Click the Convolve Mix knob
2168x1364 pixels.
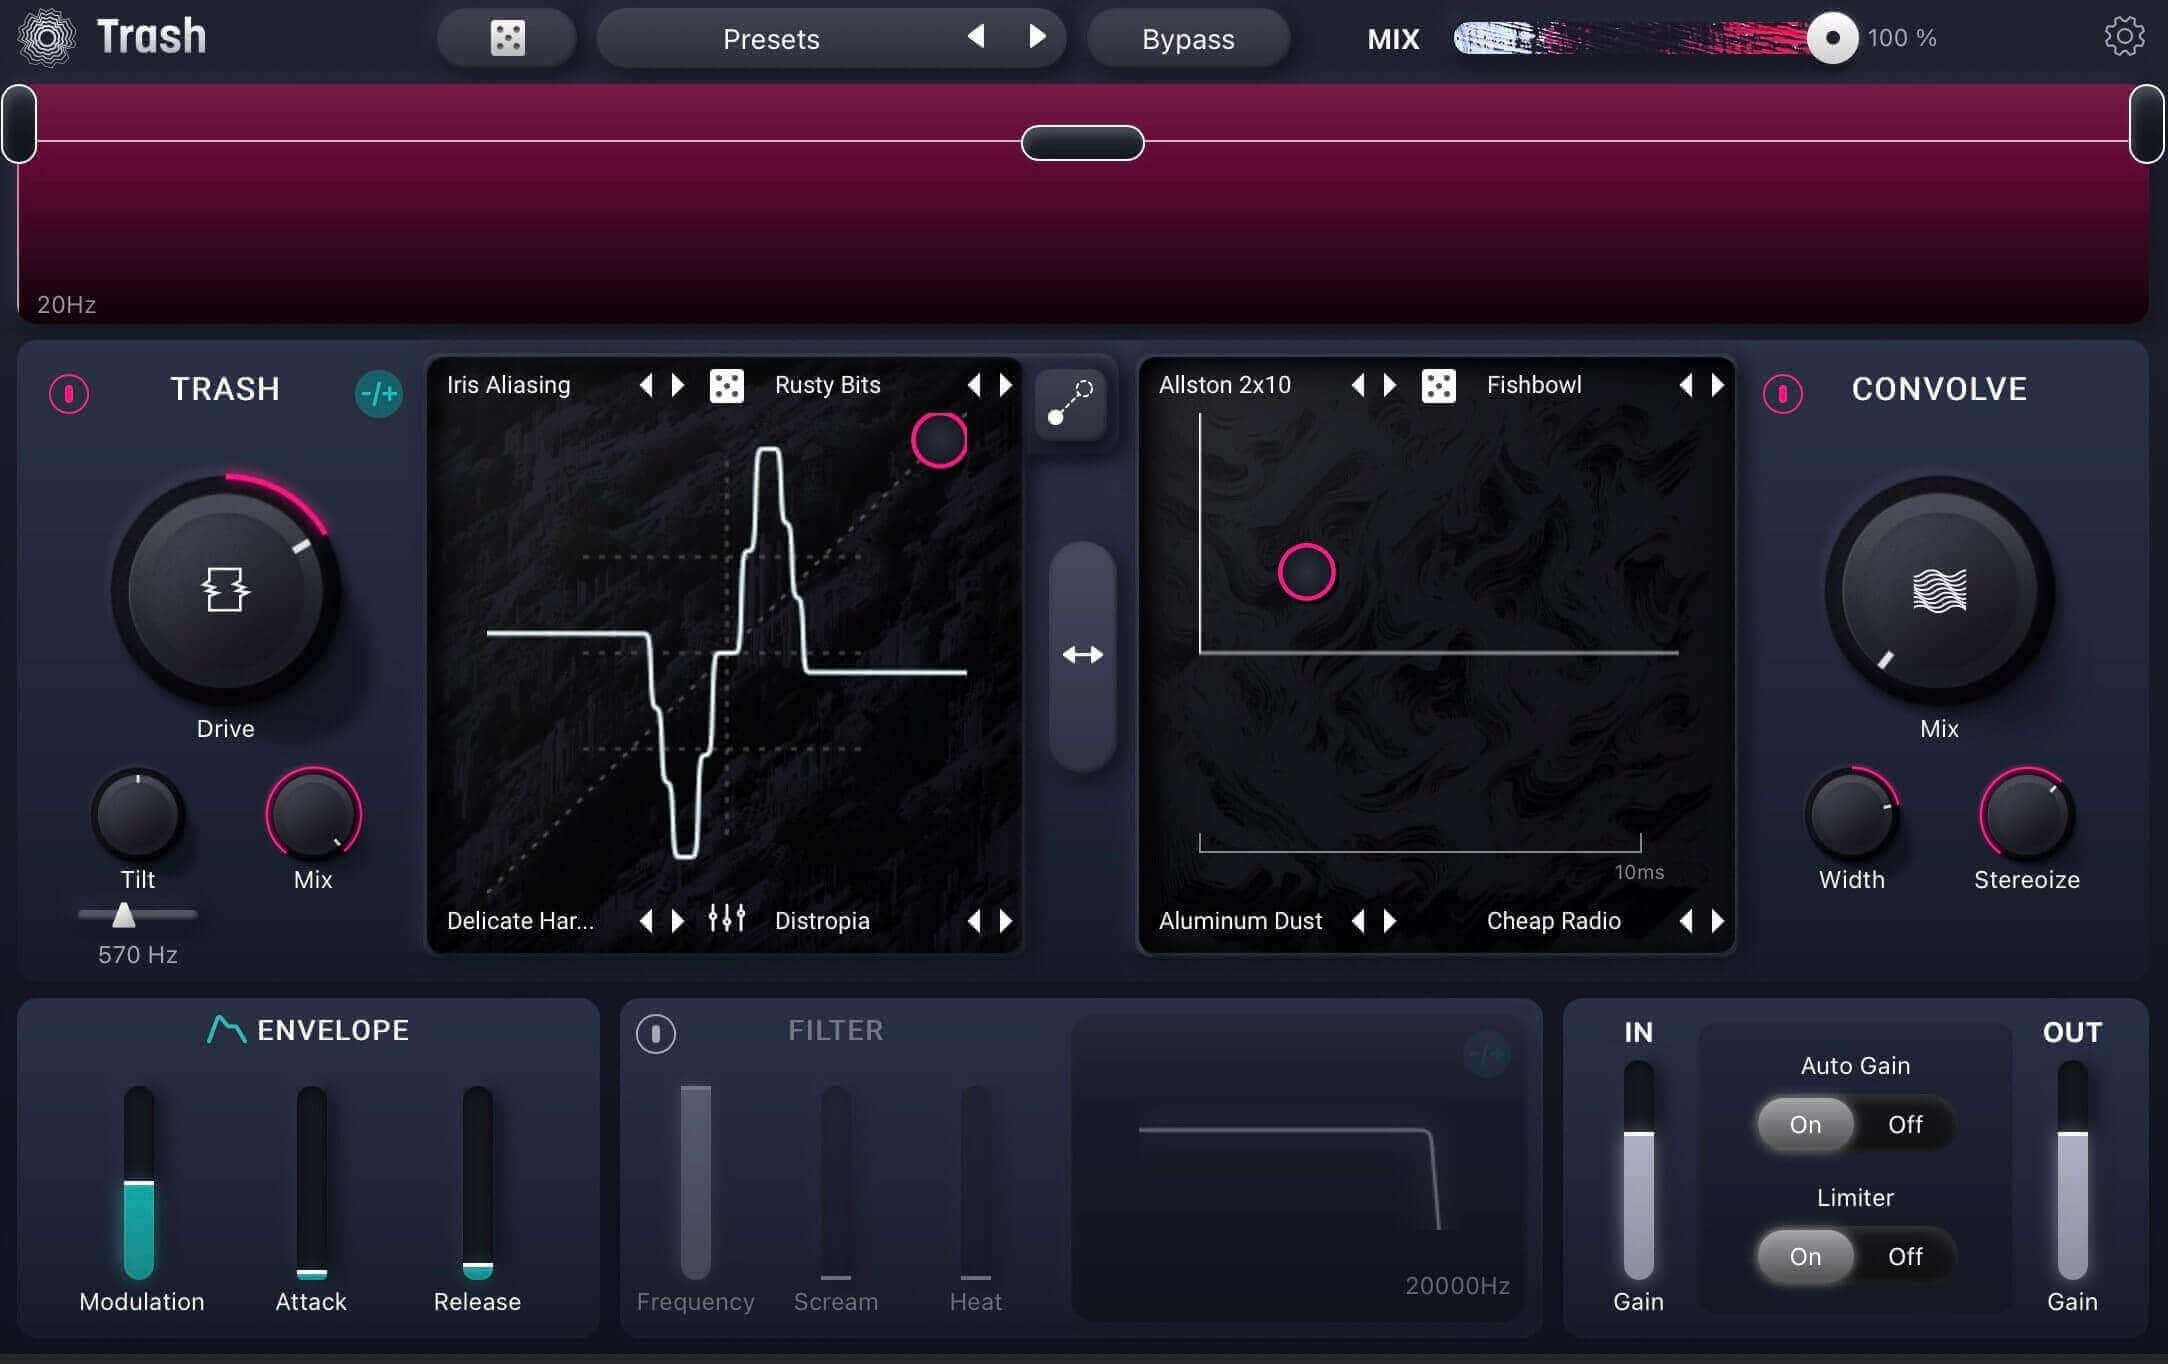click(1939, 590)
